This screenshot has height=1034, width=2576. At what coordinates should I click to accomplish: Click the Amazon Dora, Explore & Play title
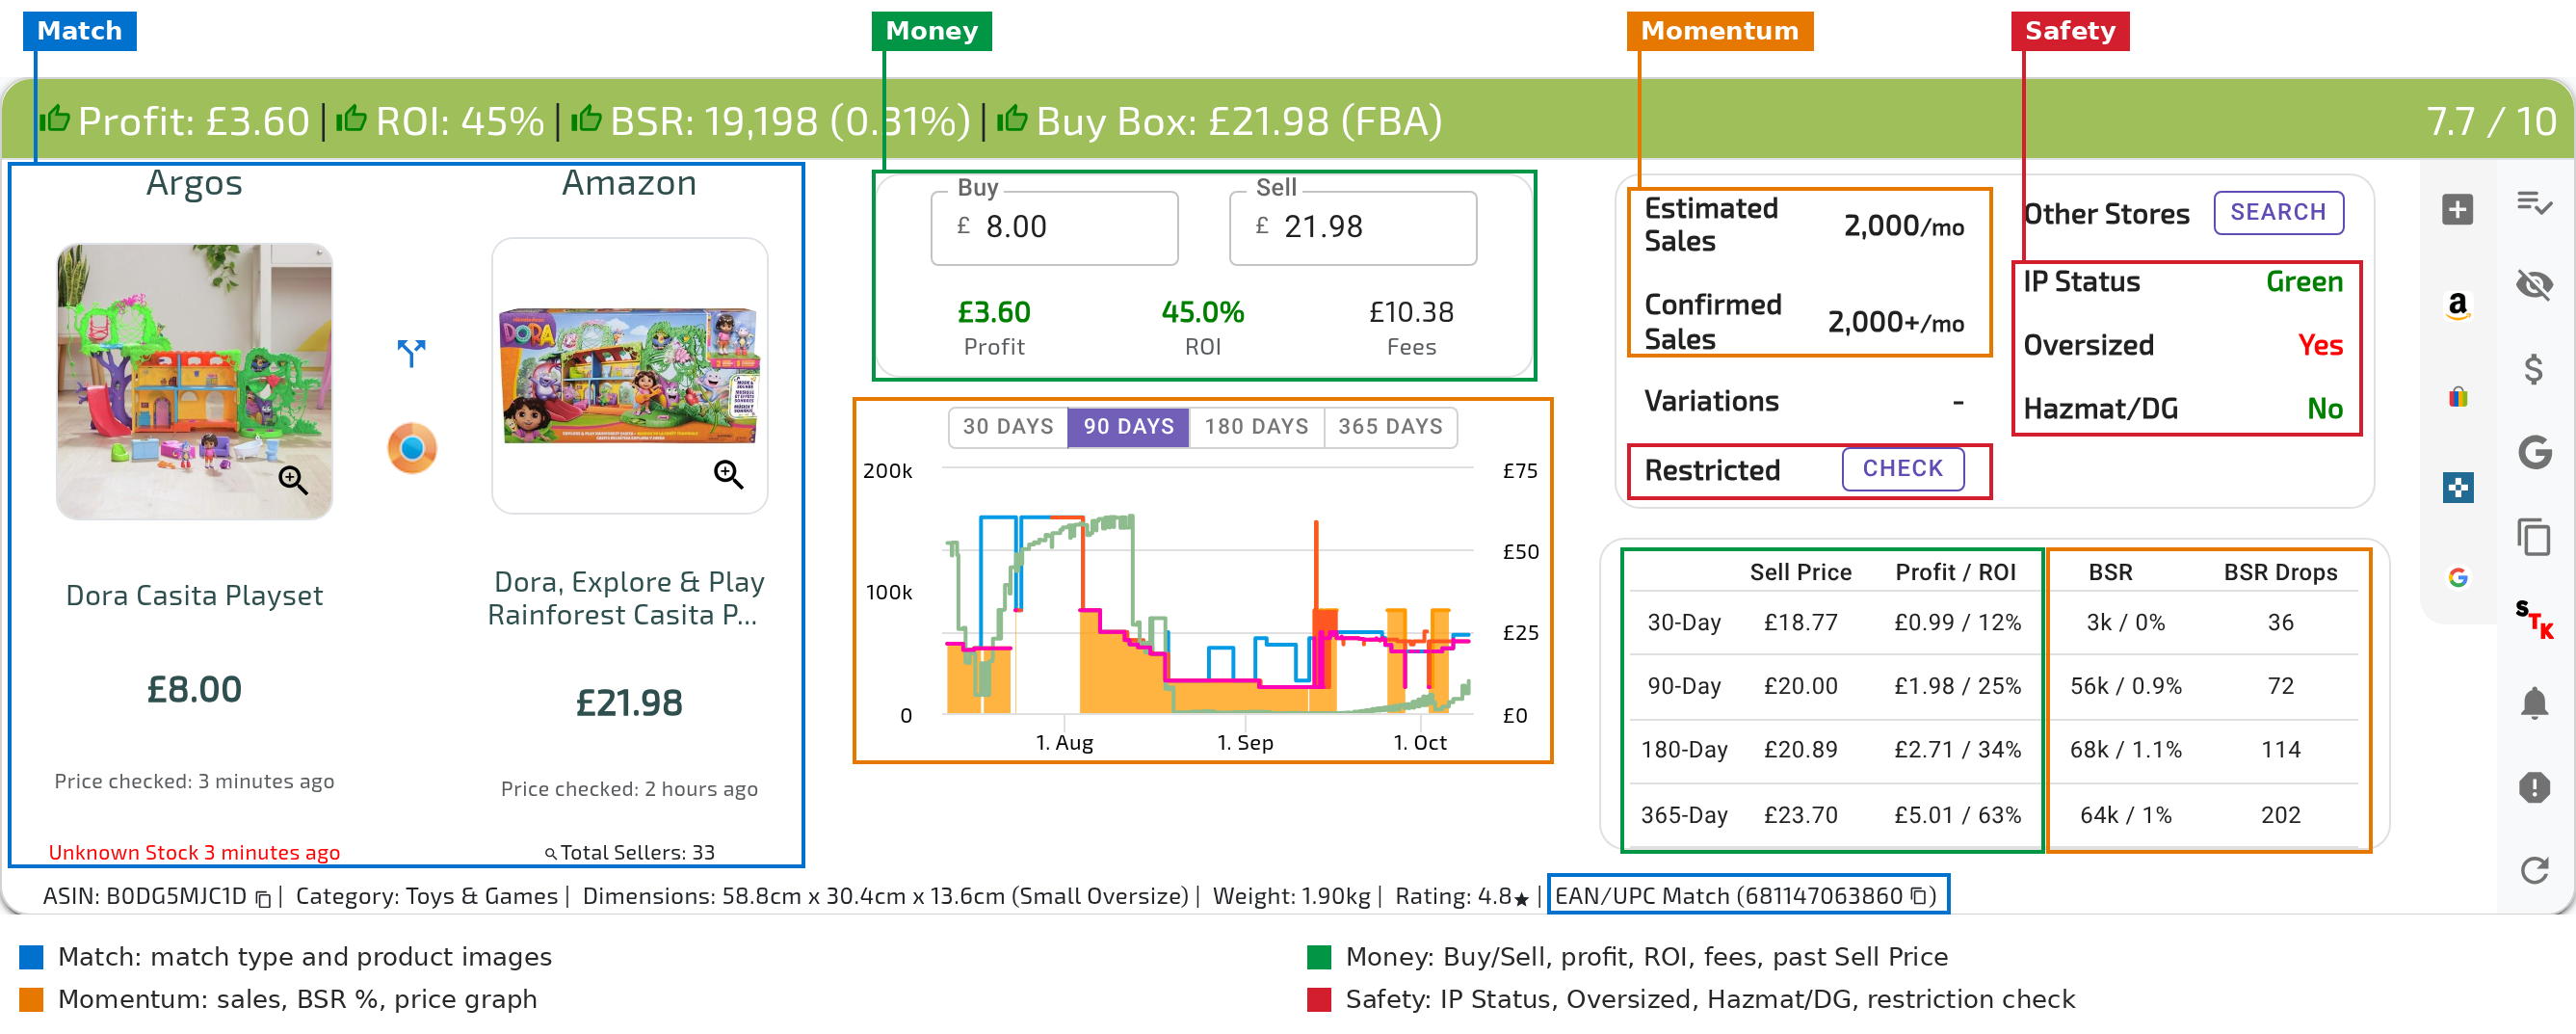coord(629,598)
